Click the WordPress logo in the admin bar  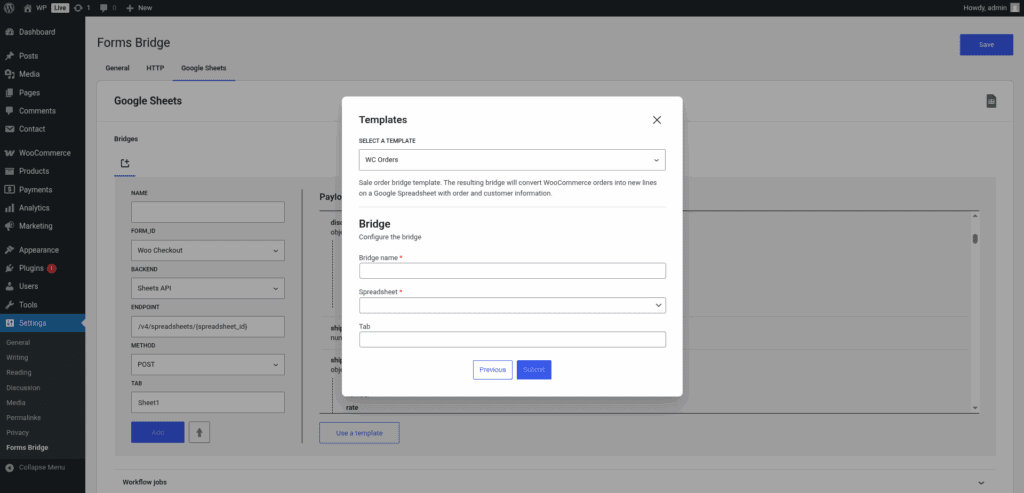point(9,8)
